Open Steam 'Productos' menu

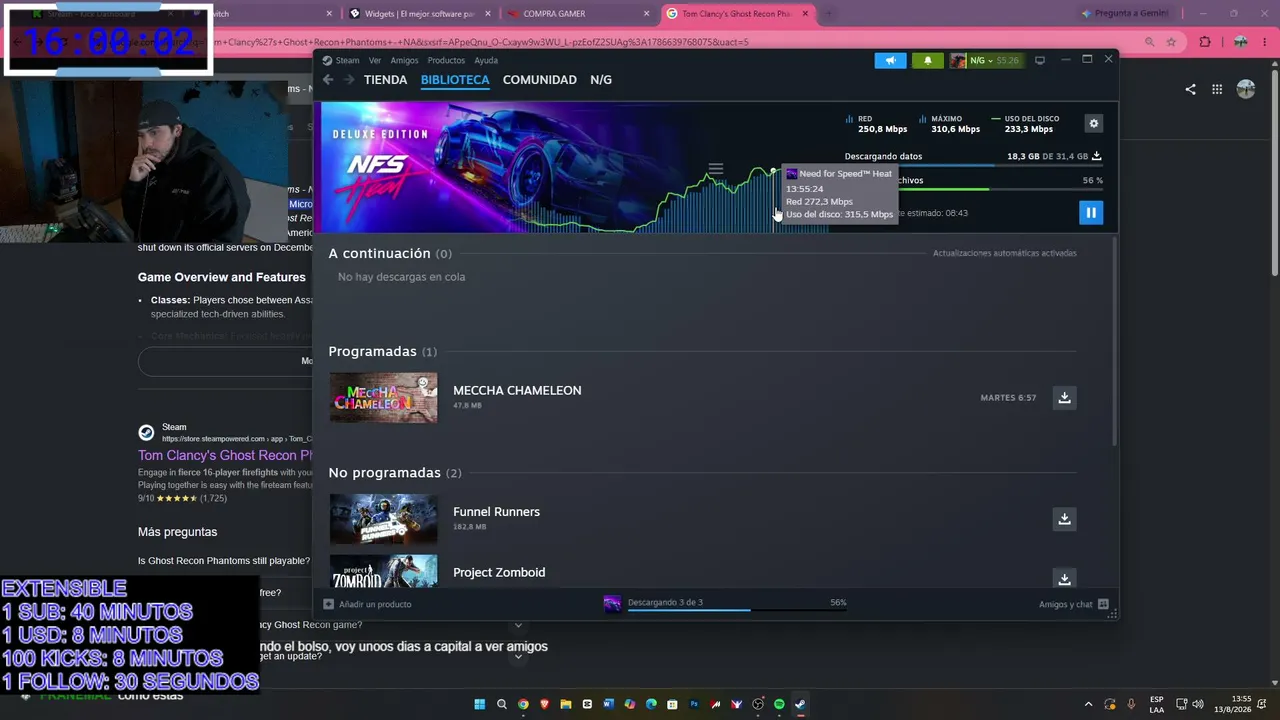(446, 60)
